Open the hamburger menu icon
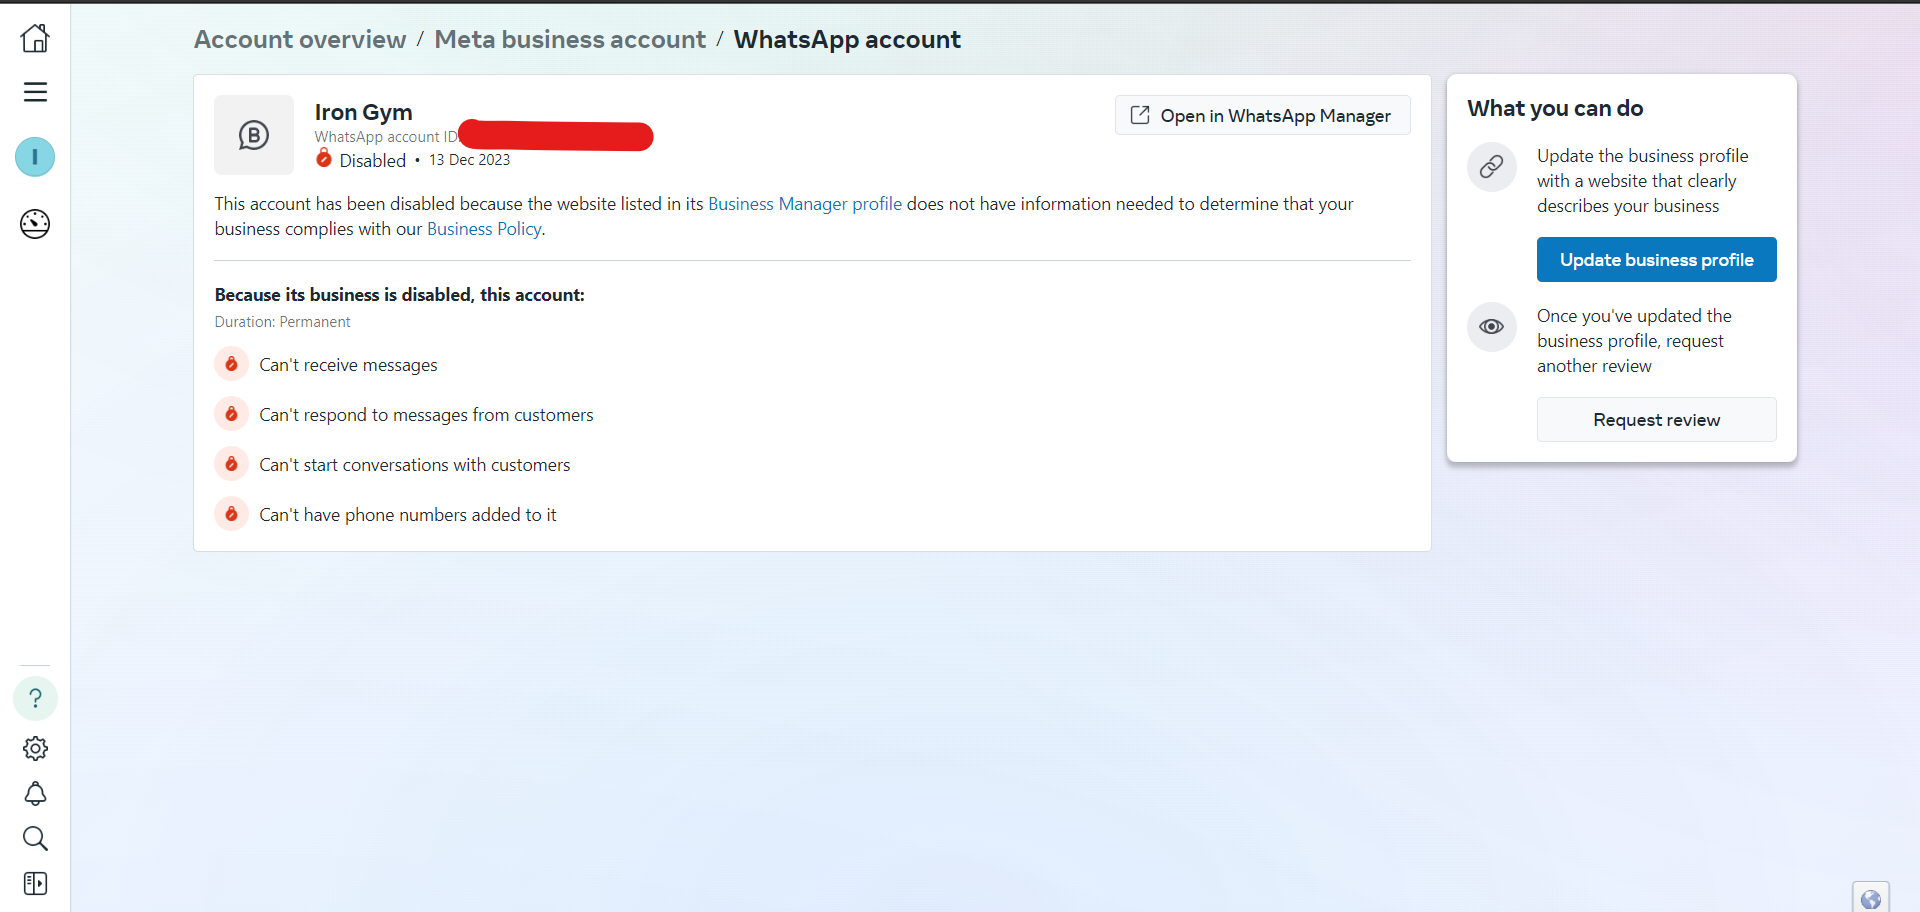This screenshot has height=912, width=1920. pyautogui.click(x=35, y=92)
